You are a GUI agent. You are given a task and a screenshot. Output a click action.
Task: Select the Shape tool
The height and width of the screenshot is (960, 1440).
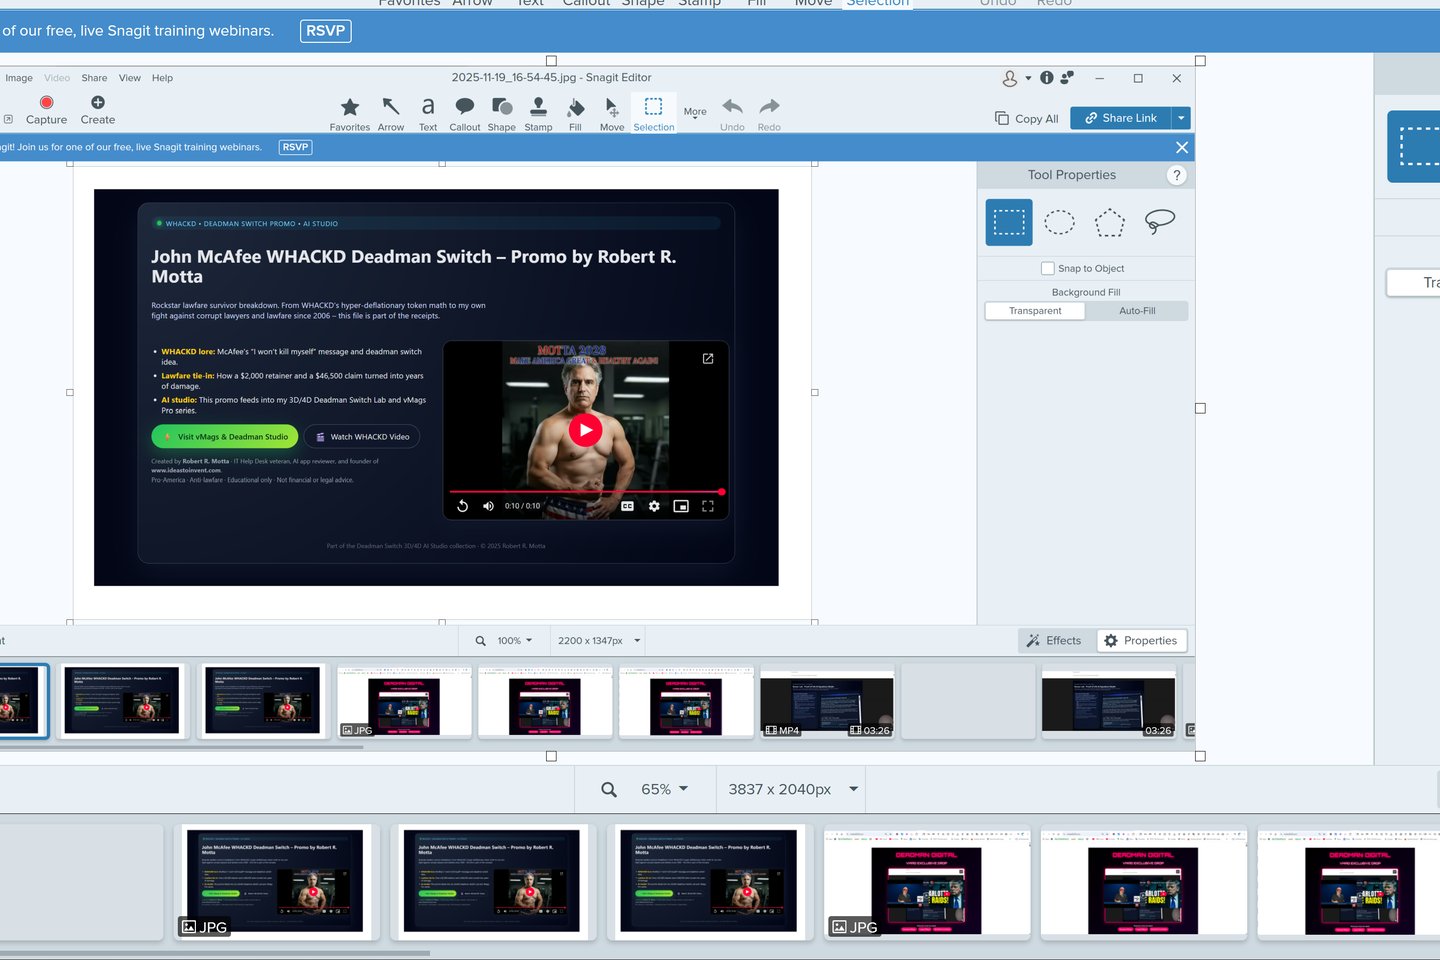[502, 113]
